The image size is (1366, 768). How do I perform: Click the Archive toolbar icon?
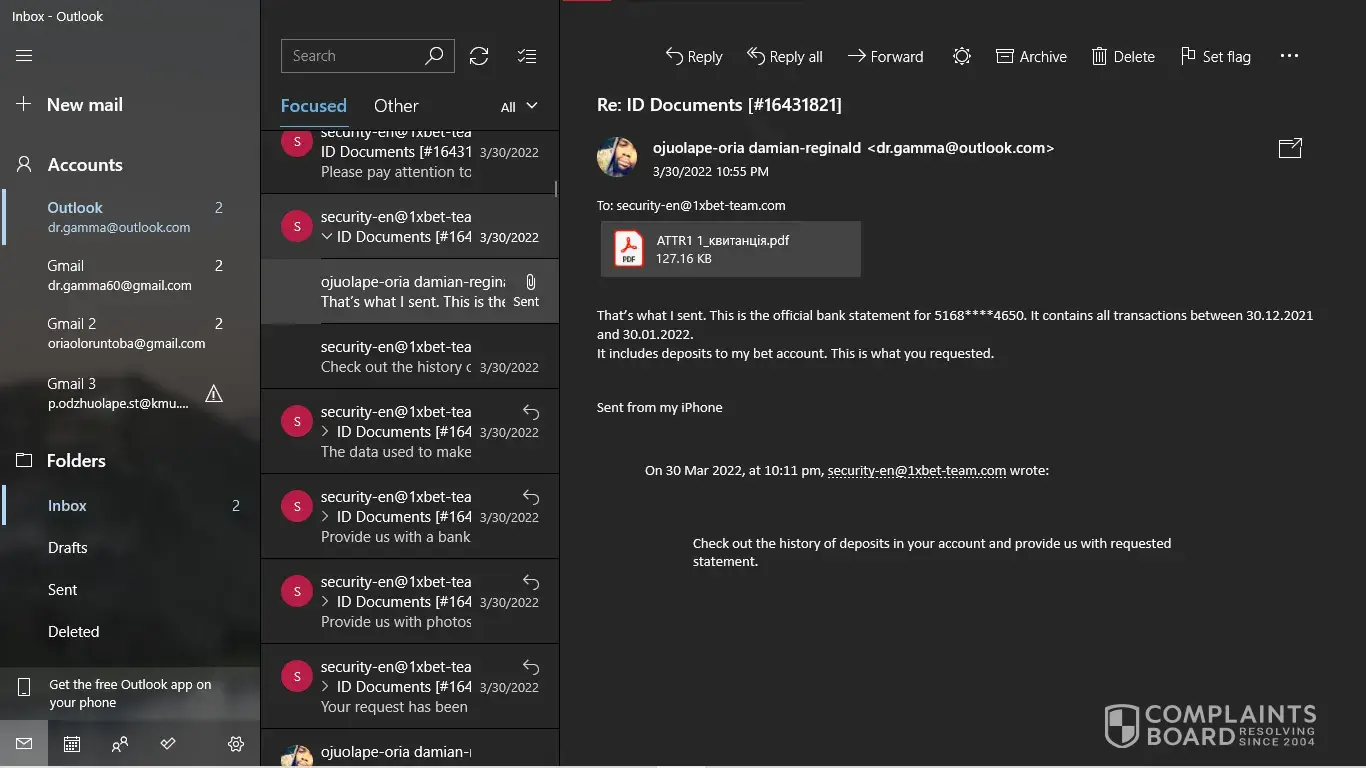click(1031, 57)
